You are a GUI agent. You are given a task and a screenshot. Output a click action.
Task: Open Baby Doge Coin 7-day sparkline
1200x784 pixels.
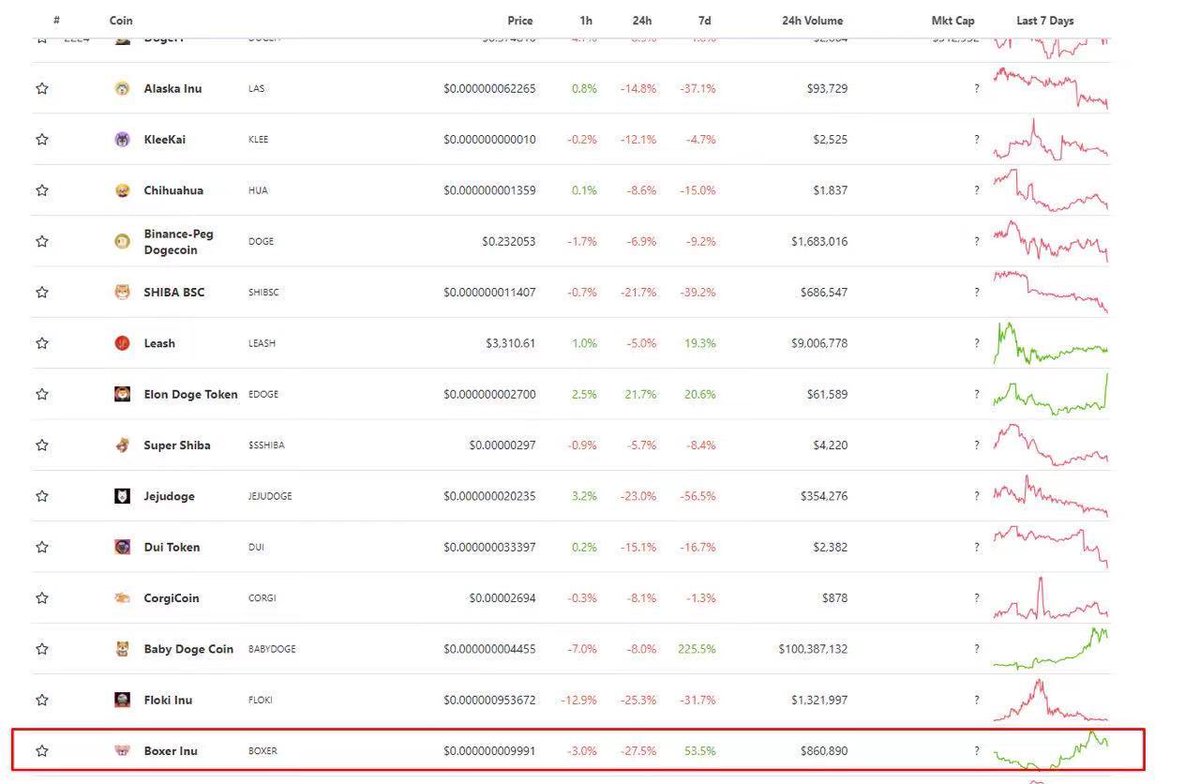pos(1050,648)
